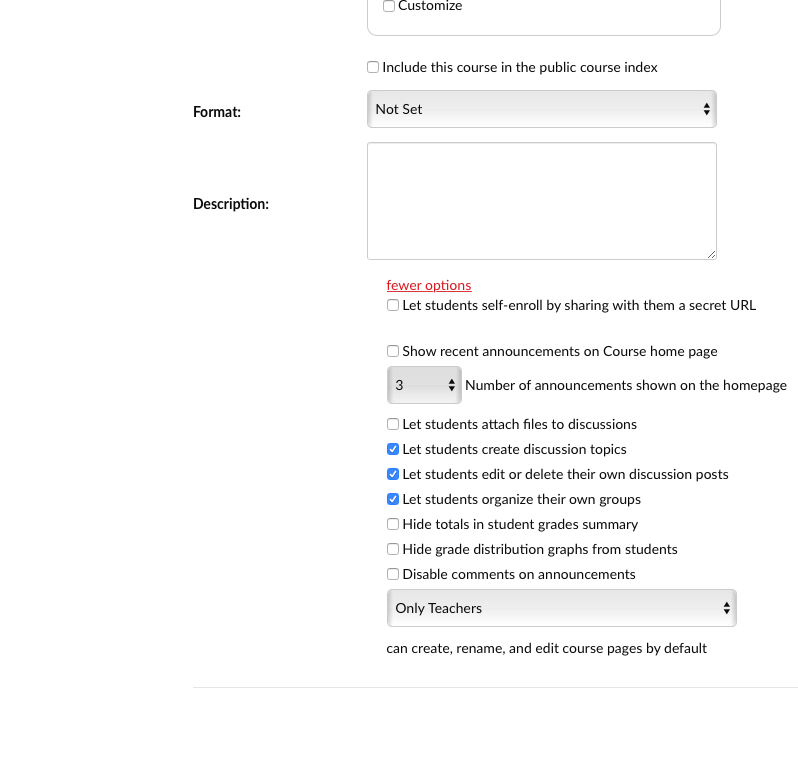This screenshot has height=758, width=798.
Task: Uncheck students edit or delete own posts
Action: coord(393,474)
